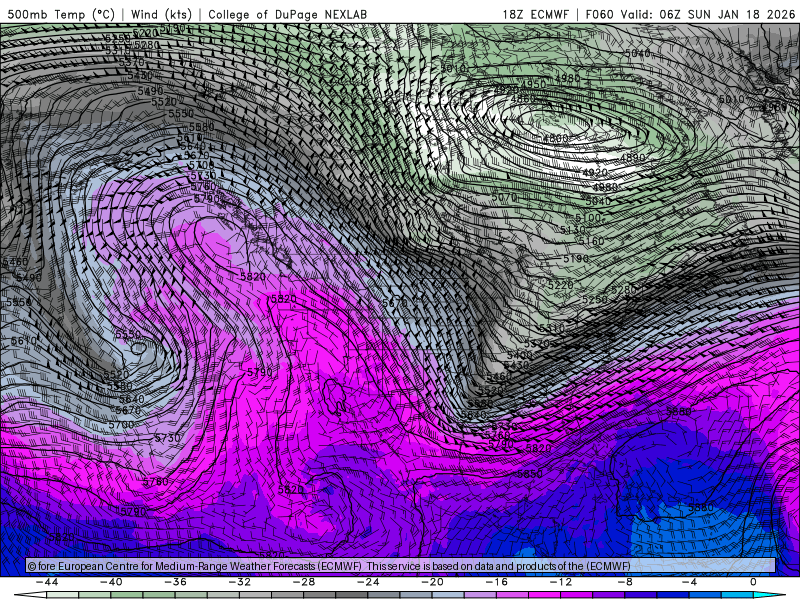The width and height of the screenshot is (800, 600).
Task: Click the -32 colorbar scale label
Action: (x=240, y=582)
